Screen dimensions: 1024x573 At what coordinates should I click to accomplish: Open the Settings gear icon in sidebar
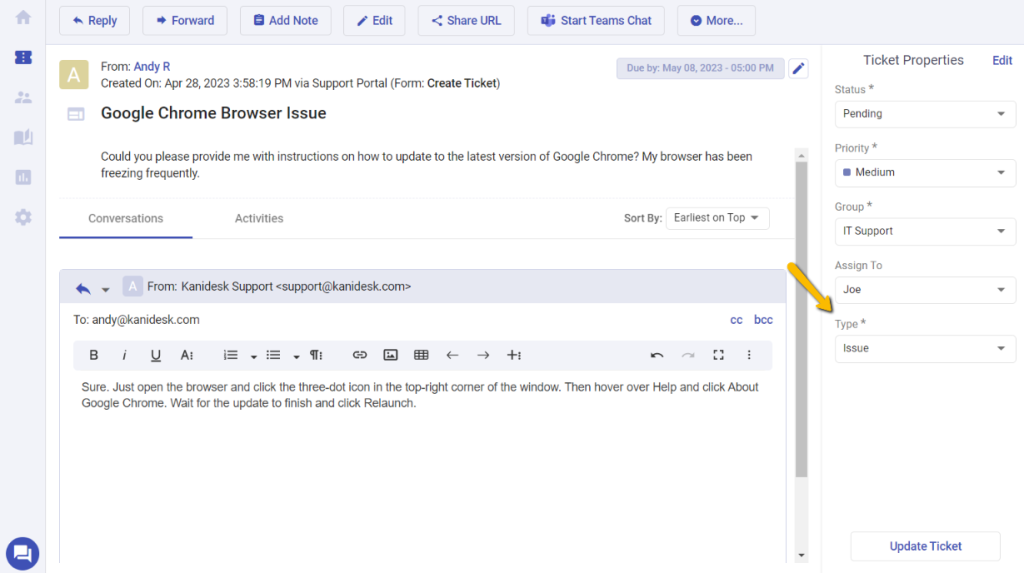click(23, 217)
